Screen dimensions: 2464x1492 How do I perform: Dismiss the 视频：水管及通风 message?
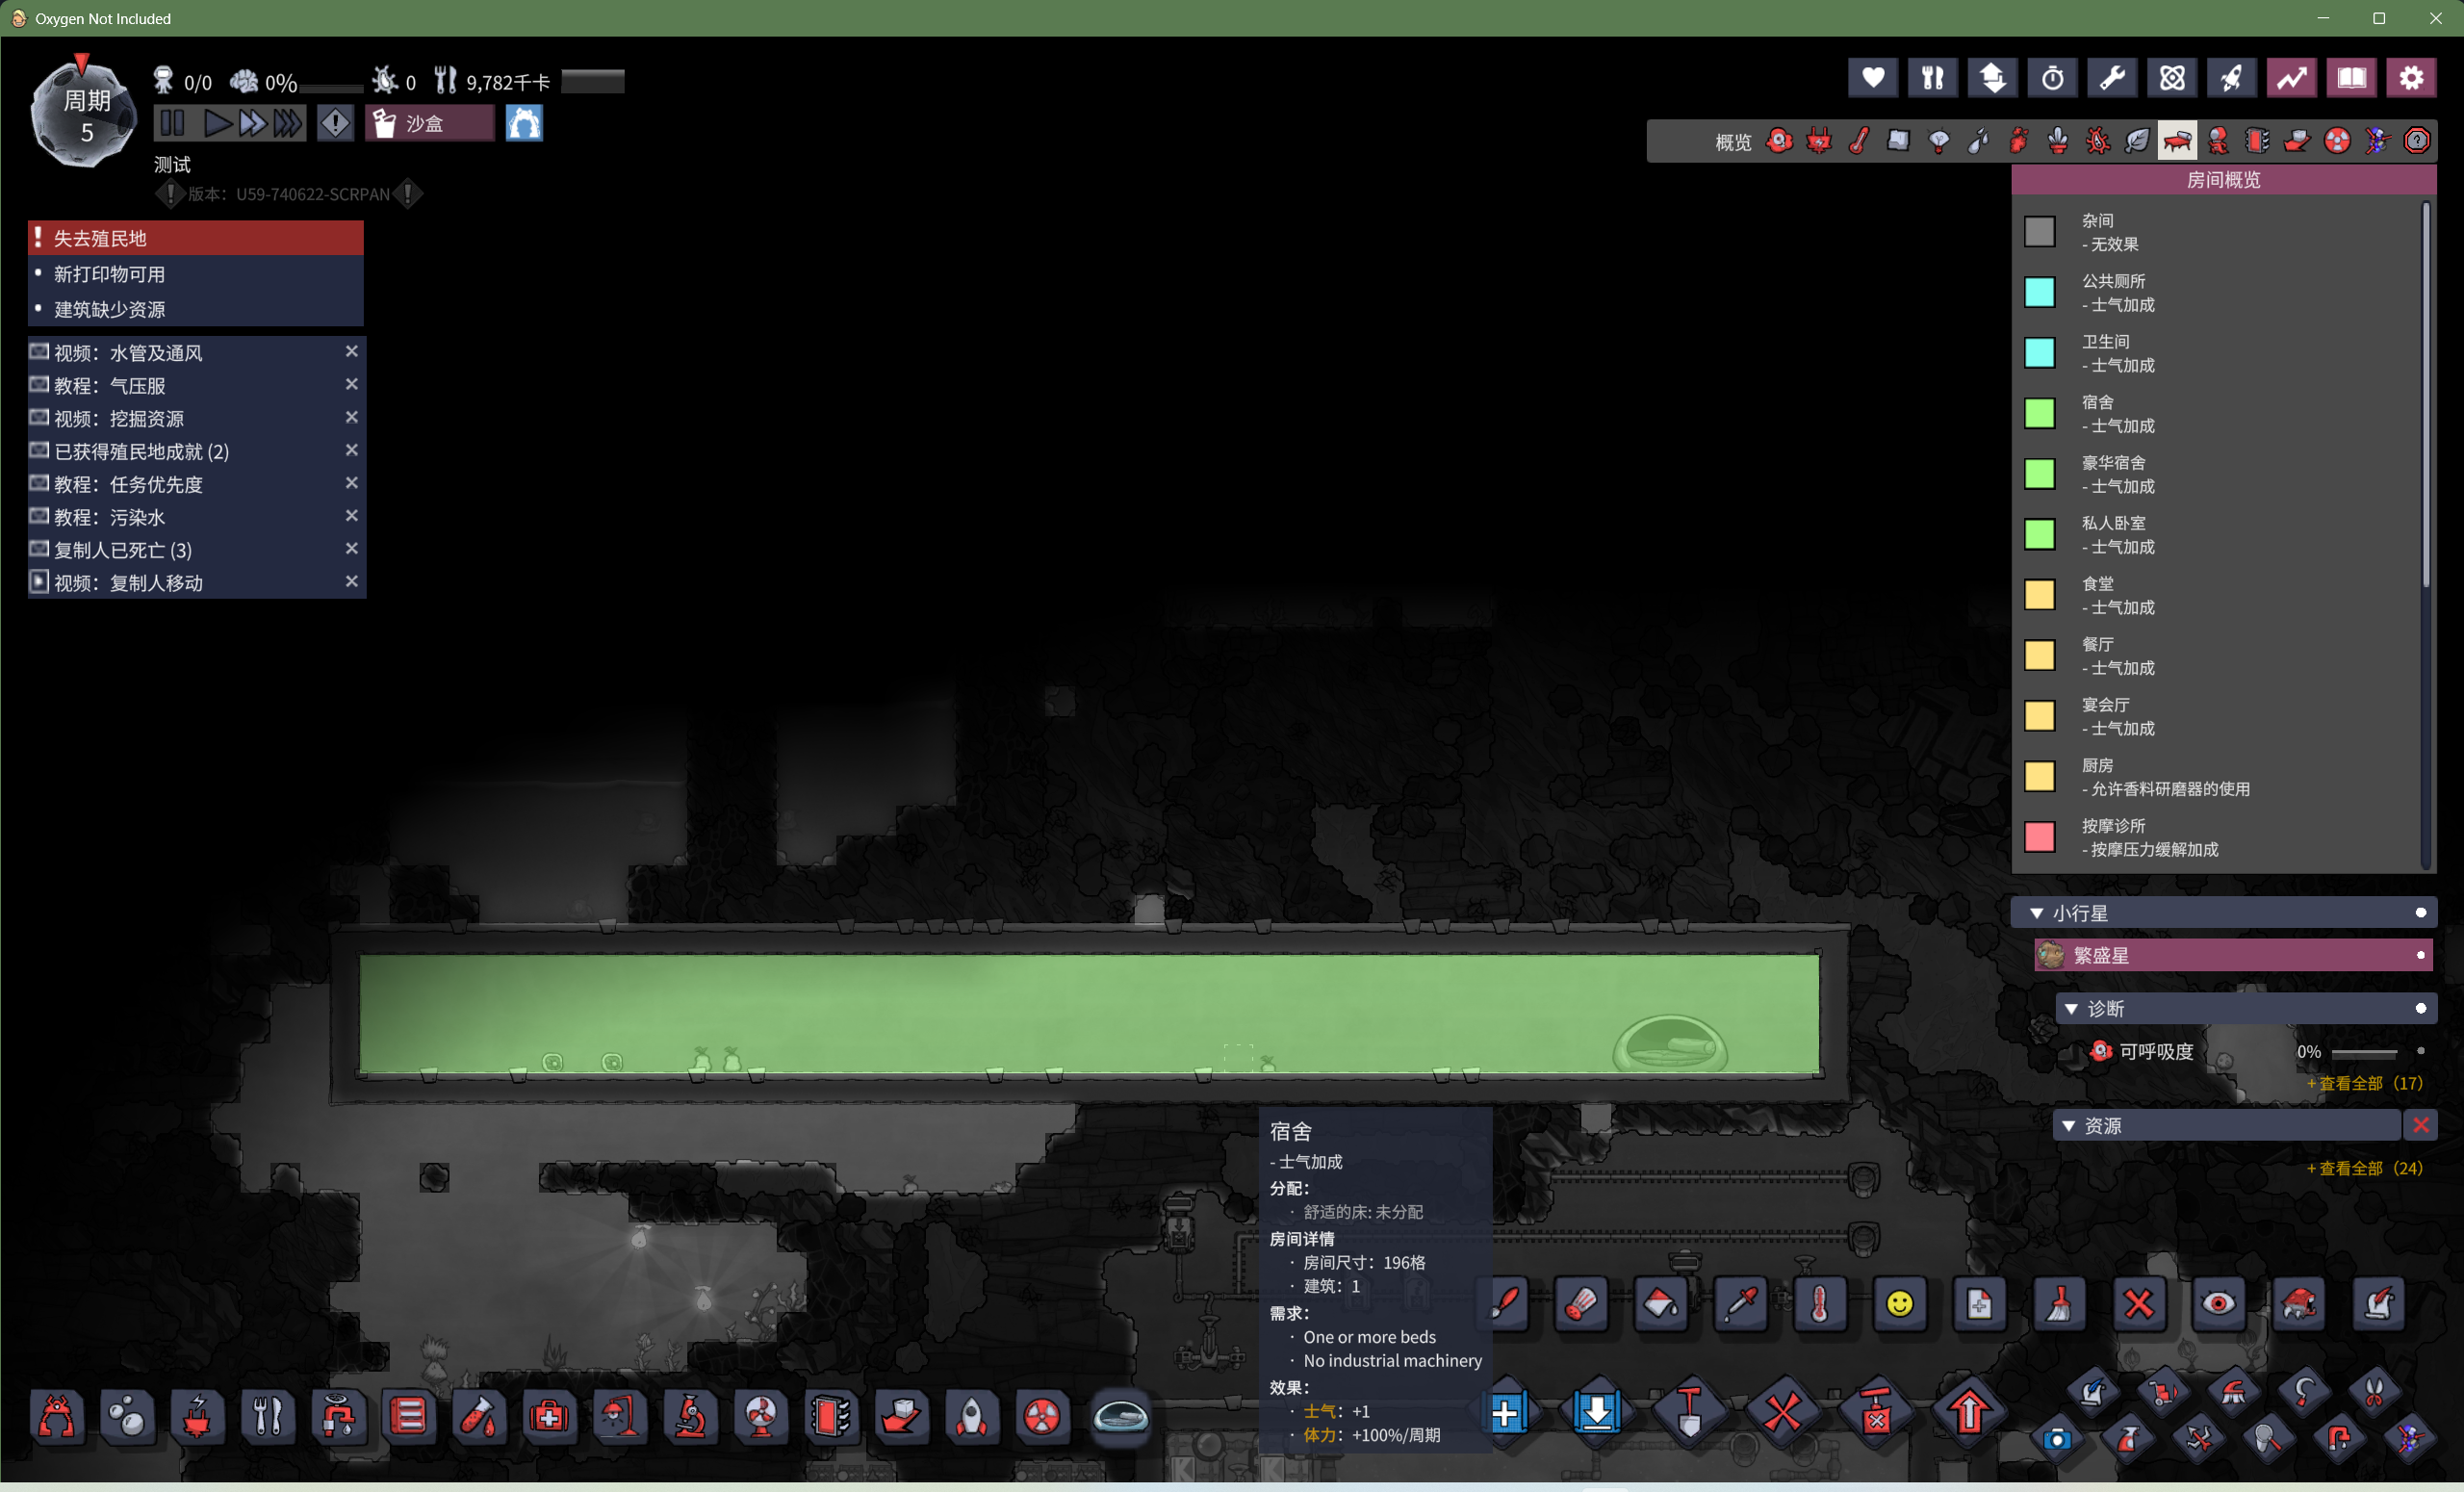click(x=351, y=351)
